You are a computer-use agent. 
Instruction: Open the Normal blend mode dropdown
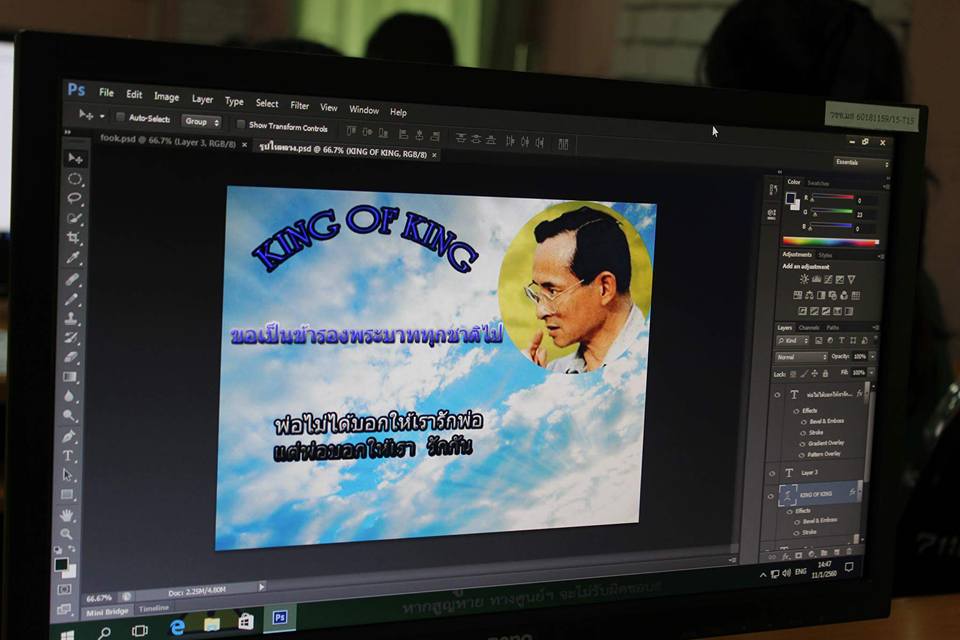(801, 357)
